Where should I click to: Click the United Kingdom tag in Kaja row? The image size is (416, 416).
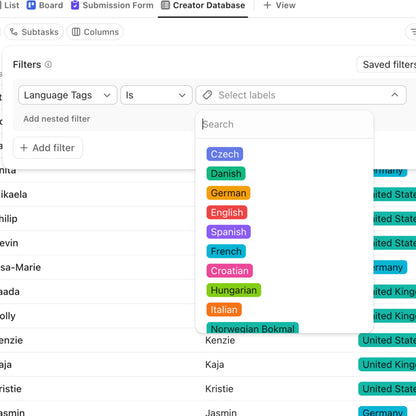[387, 365]
